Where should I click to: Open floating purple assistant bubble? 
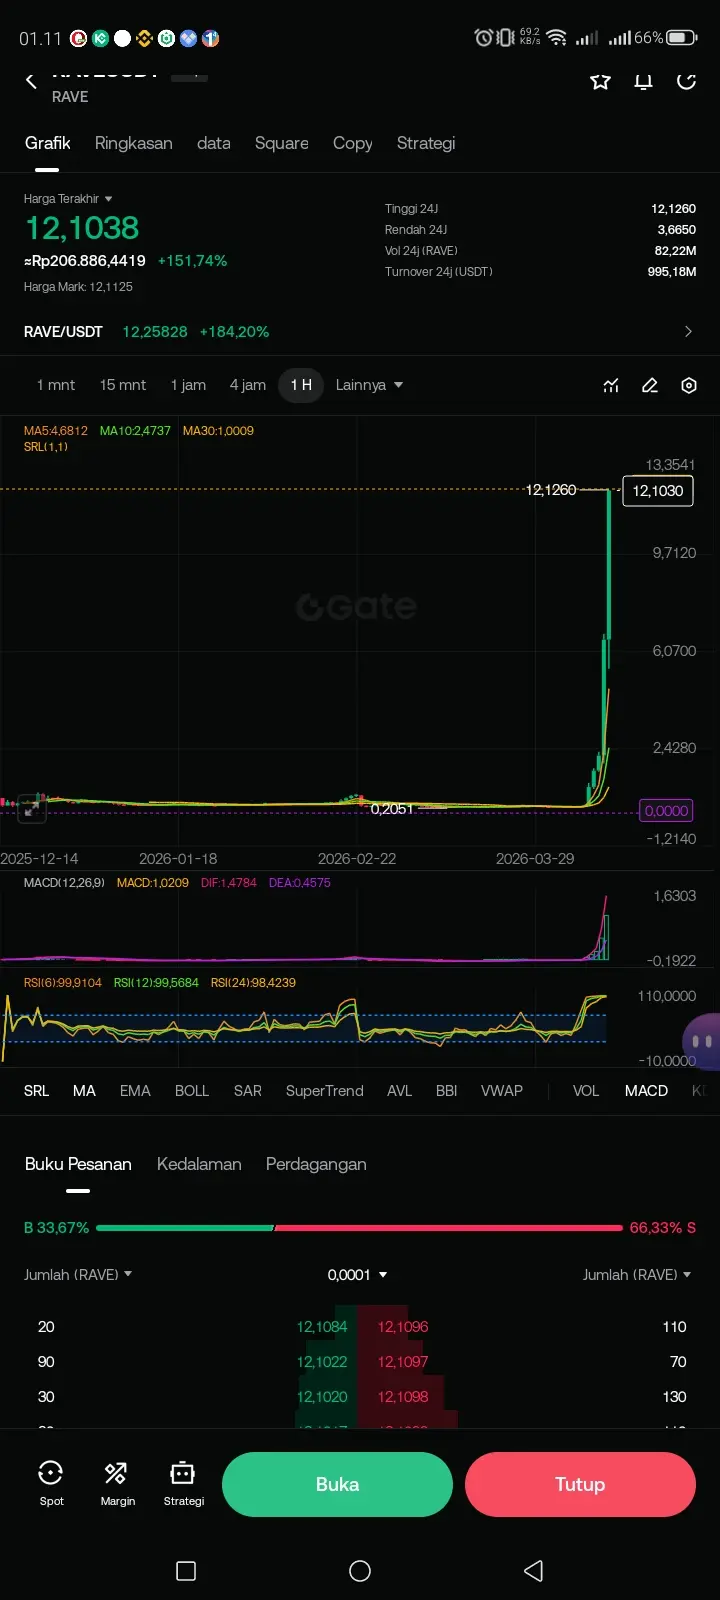(x=702, y=1041)
